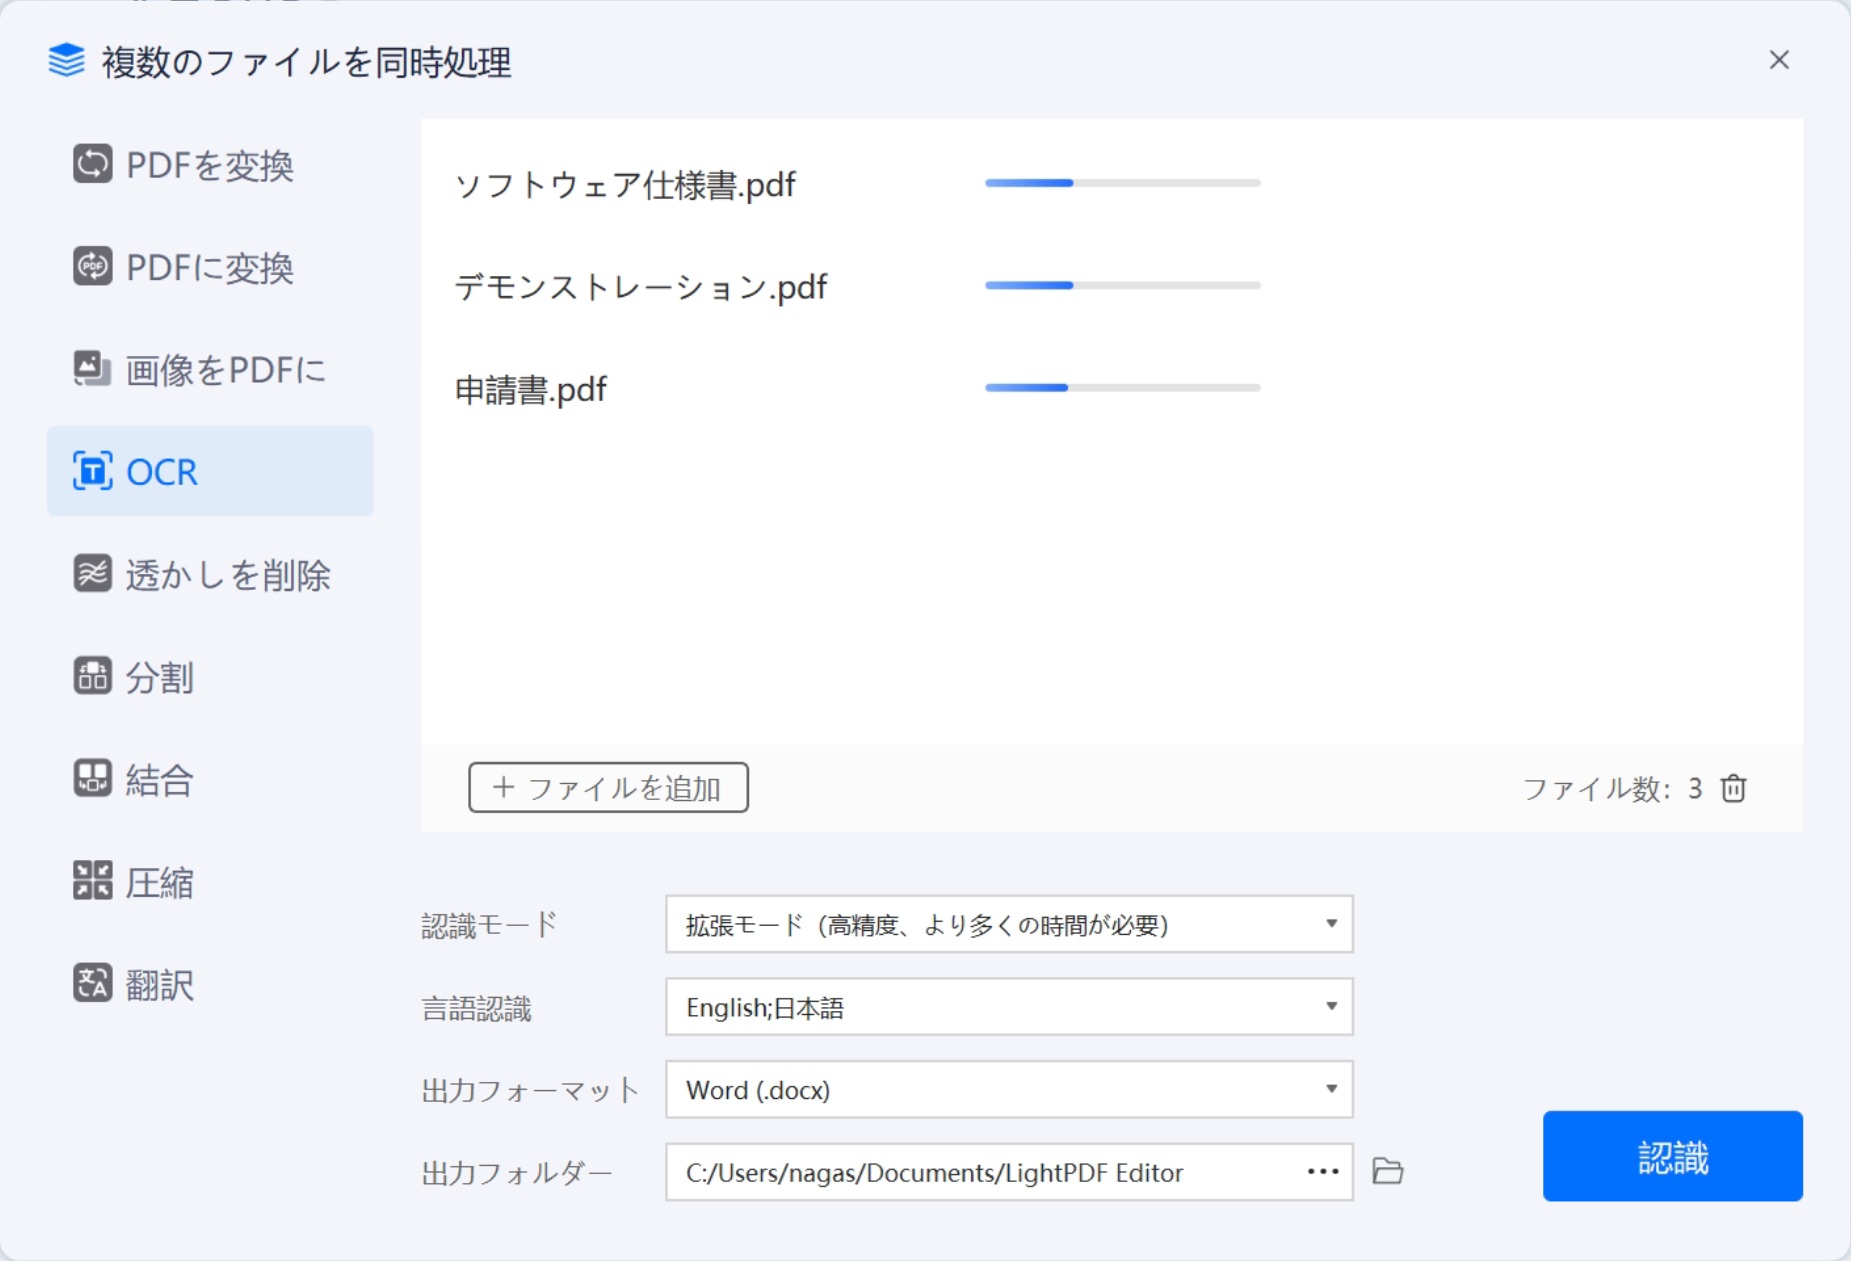Delete all files with trash icon
Image resolution: width=1851 pixels, height=1261 pixels.
click(1733, 788)
